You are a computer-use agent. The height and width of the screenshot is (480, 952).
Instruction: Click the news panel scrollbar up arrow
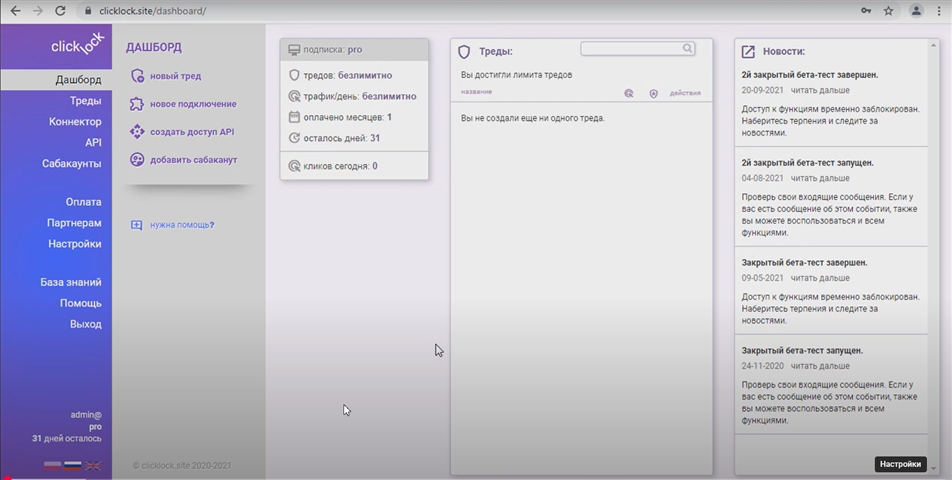tap(934, 46)
